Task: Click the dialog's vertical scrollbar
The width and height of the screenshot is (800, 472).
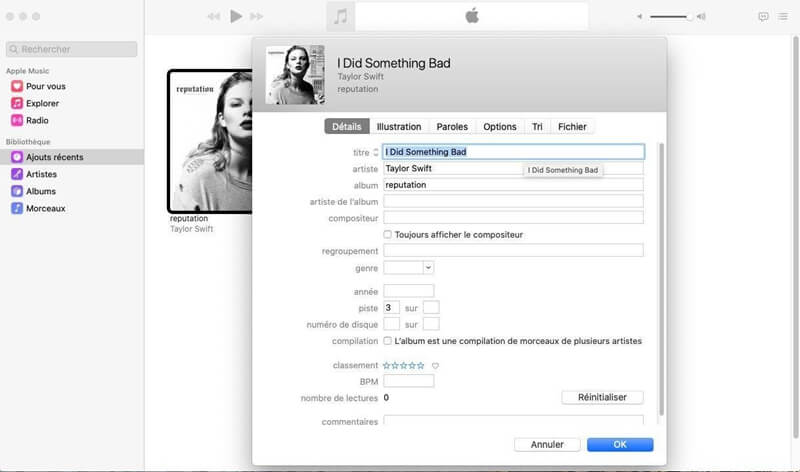Action: point(661,280)
